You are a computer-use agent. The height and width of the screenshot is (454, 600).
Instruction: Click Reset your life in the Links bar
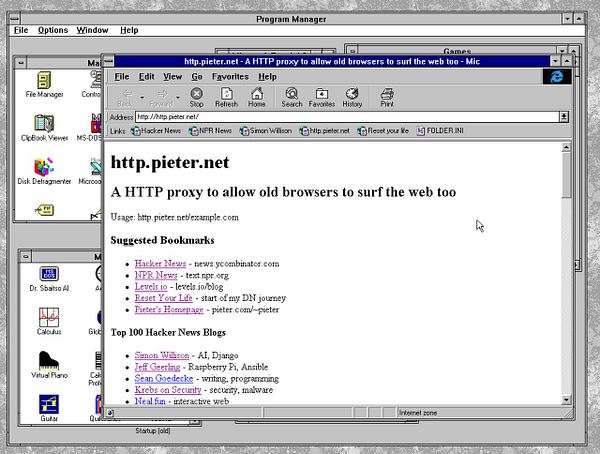383,131
